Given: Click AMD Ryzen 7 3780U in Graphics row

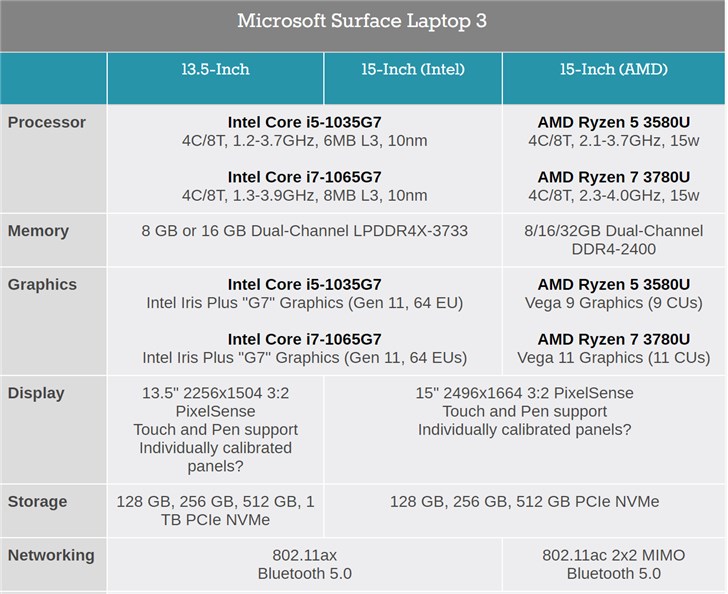Looking at the screenshot, I should 614,339.
